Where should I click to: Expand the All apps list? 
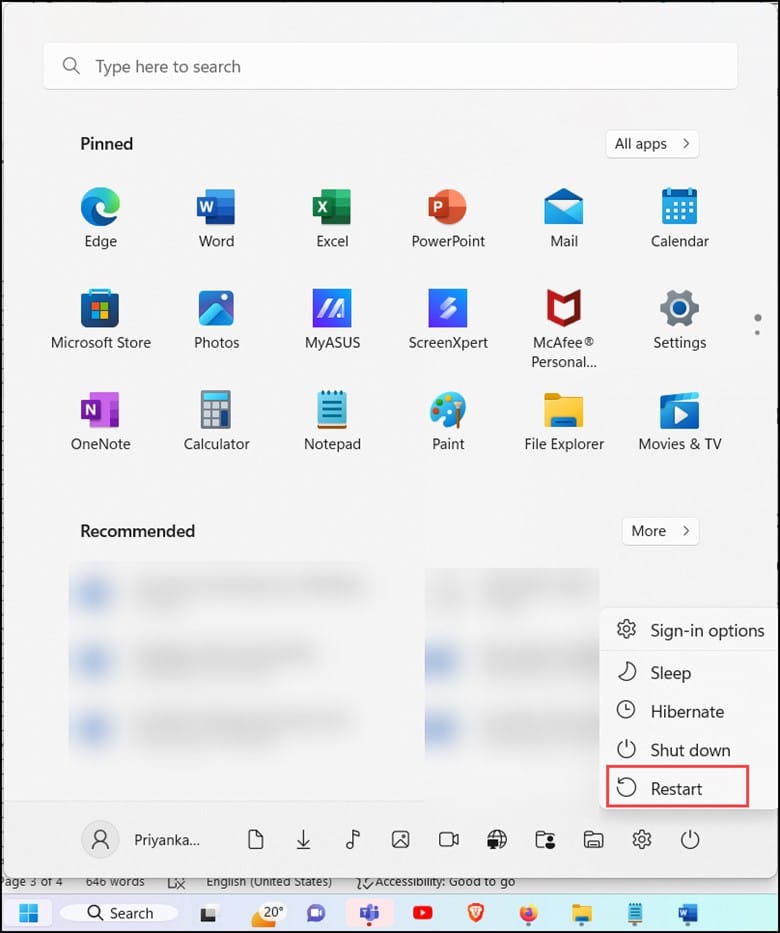pos(652,144)
